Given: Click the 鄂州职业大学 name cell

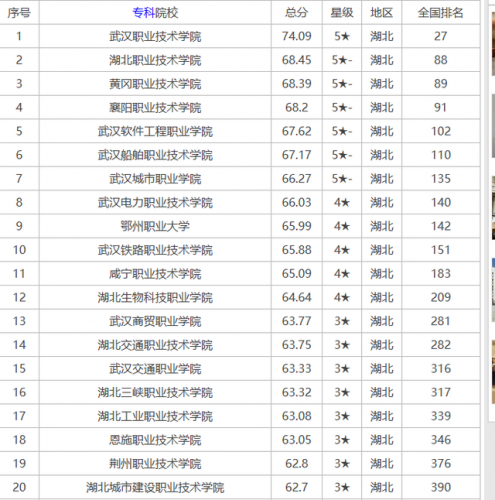Looking at the screenshot, I should 155,226.
